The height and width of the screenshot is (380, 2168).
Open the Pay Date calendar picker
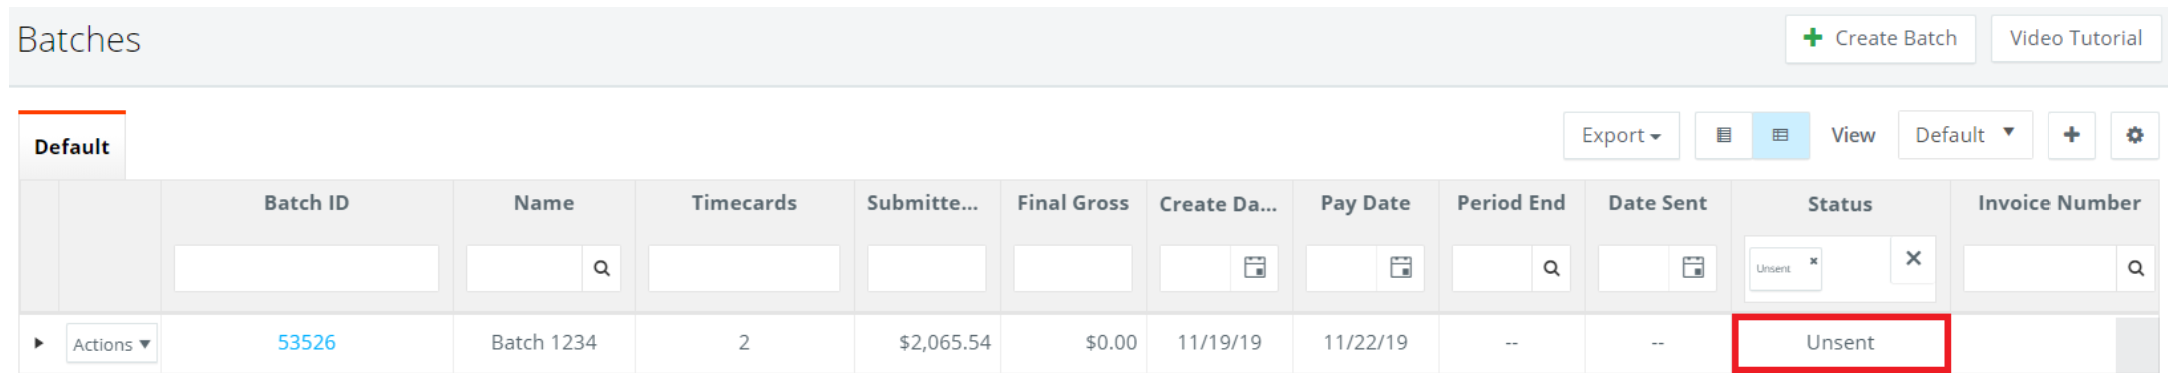pos(1400,267)
